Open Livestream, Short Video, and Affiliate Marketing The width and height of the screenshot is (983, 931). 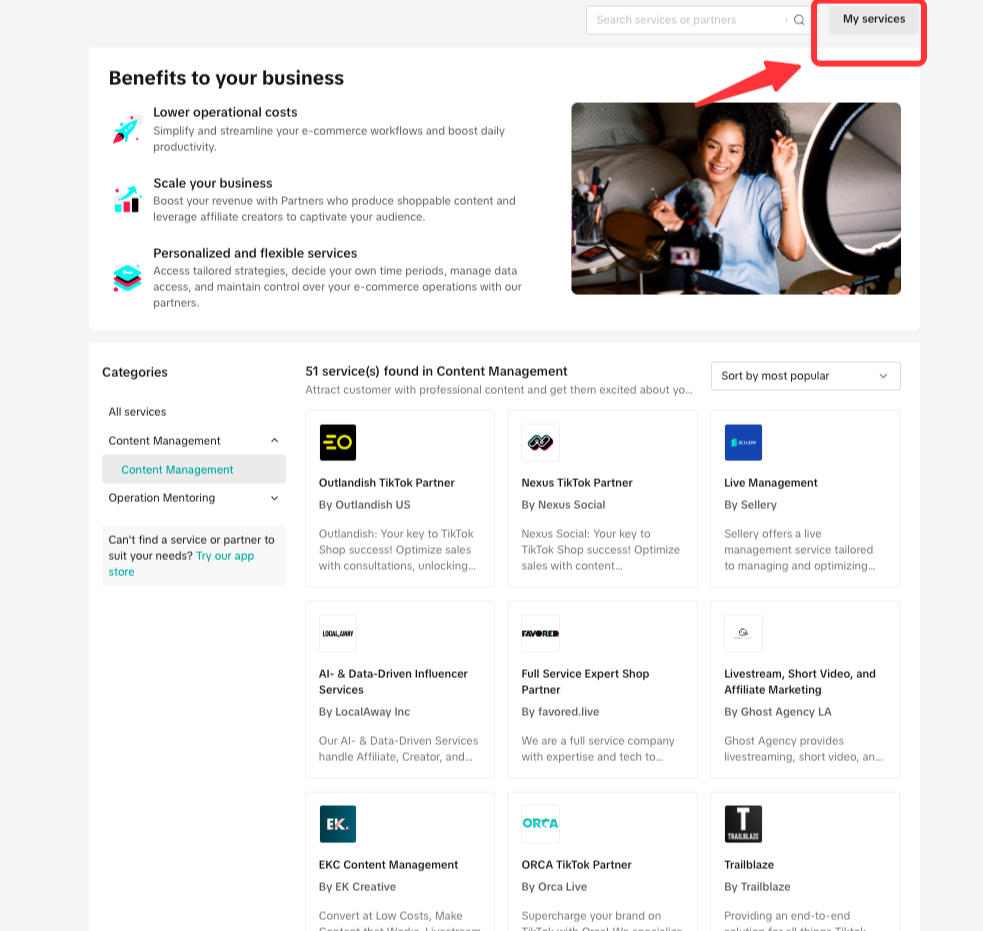point(799,681)
